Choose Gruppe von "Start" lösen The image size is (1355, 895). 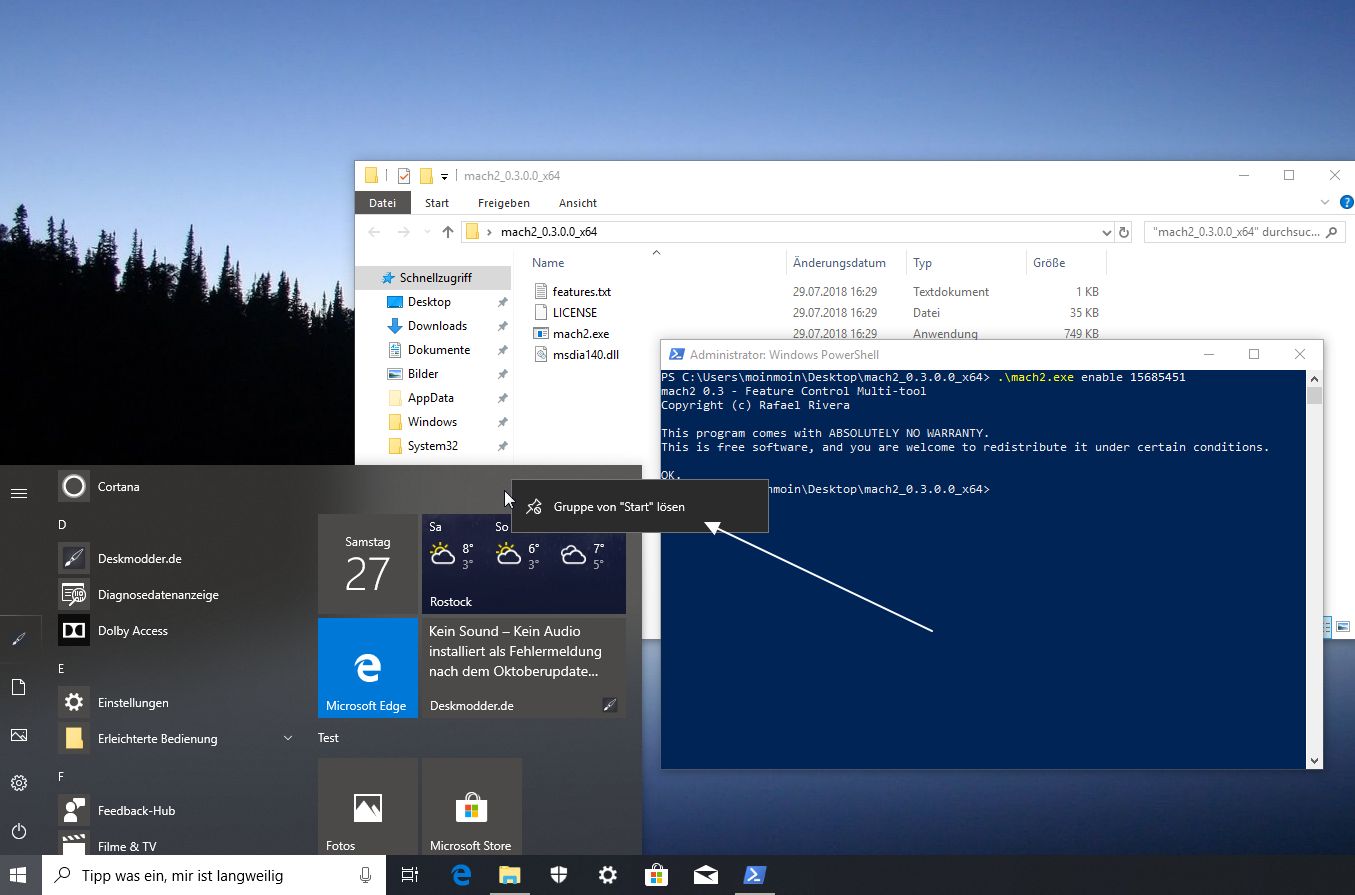pyautogui.click(x=639, y=507)
